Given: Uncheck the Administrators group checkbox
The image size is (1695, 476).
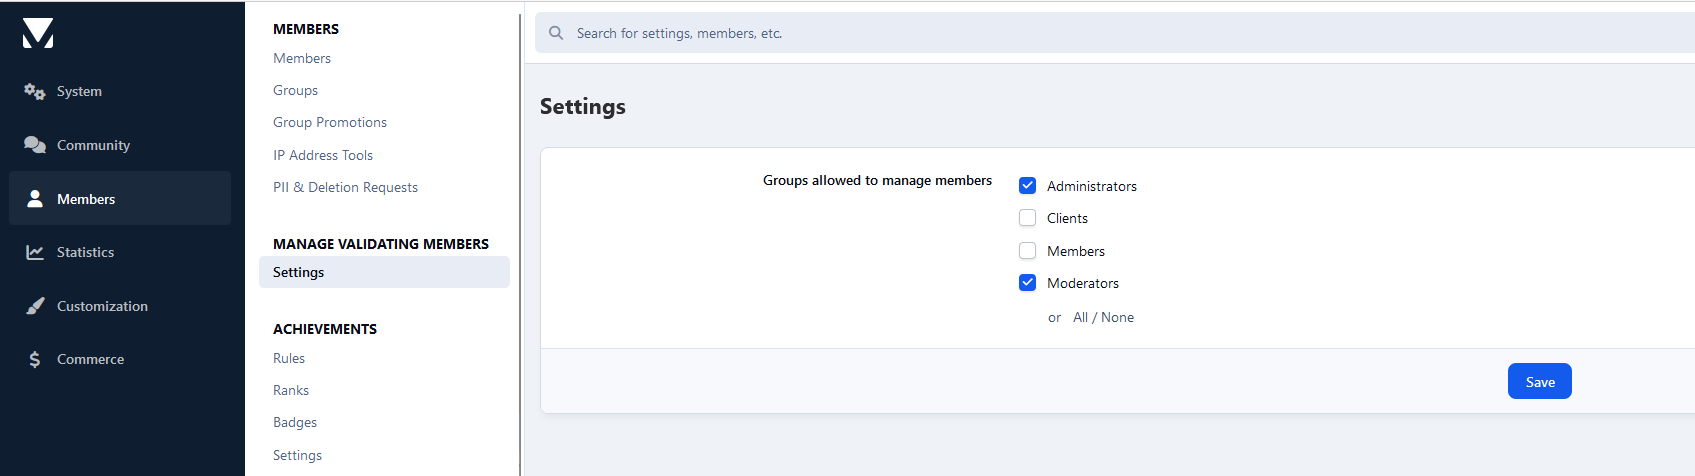Looking at the screenshot, I should click(x=1027, y=186).
